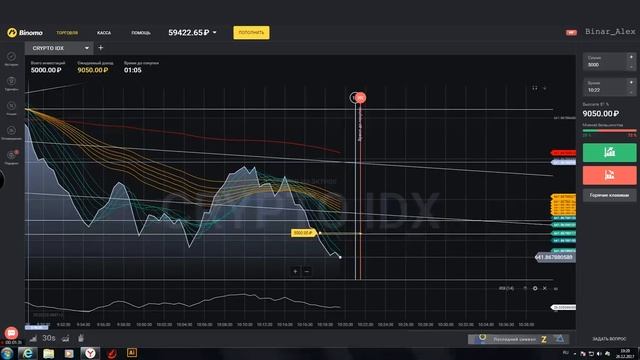The image size is (640, 360).
Task: Open Yandex browser from the taskbar
Action: coord(90,353)
